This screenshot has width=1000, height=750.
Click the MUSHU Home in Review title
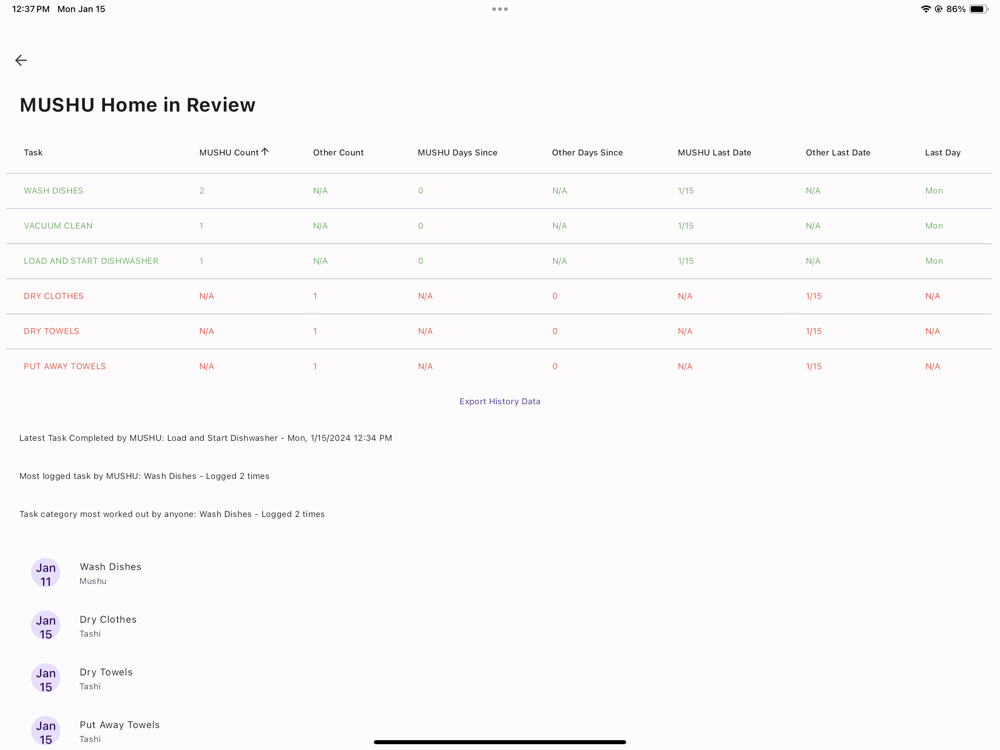click(137, 105)
